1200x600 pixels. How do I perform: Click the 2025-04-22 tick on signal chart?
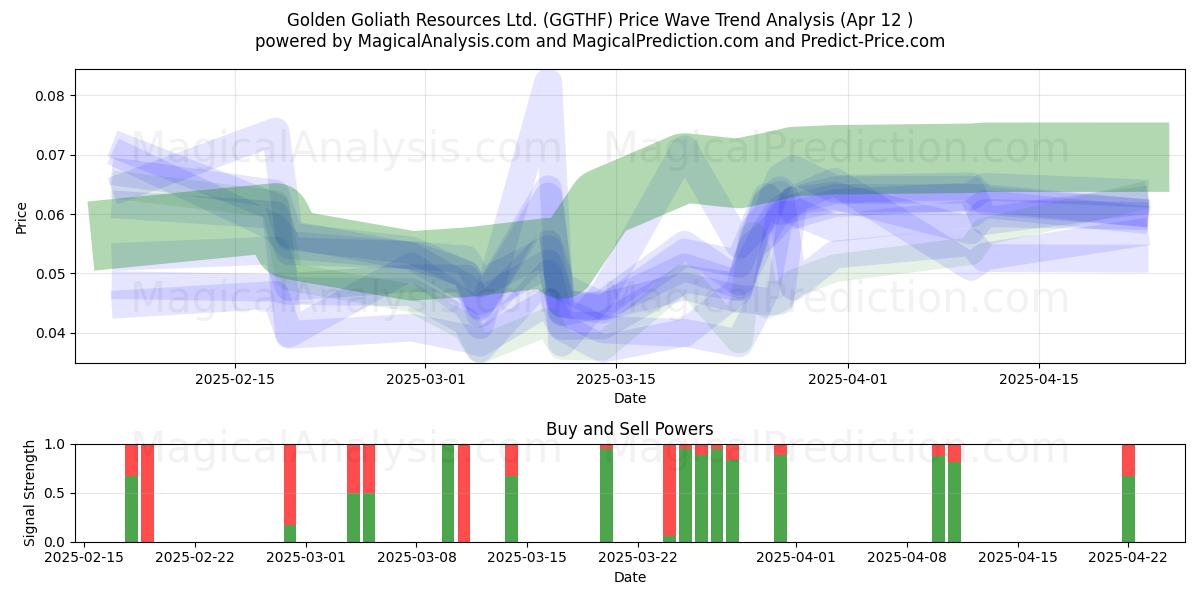click(1128, 558)
